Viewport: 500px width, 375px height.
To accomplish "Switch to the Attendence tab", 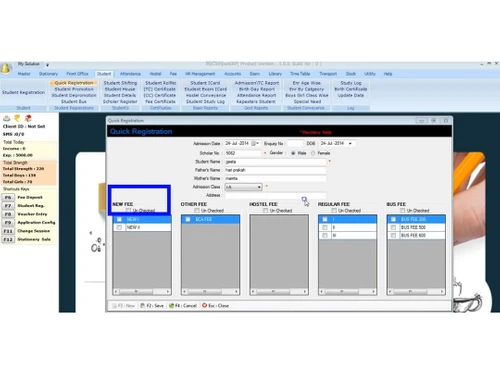I will (x=130, y=74).
